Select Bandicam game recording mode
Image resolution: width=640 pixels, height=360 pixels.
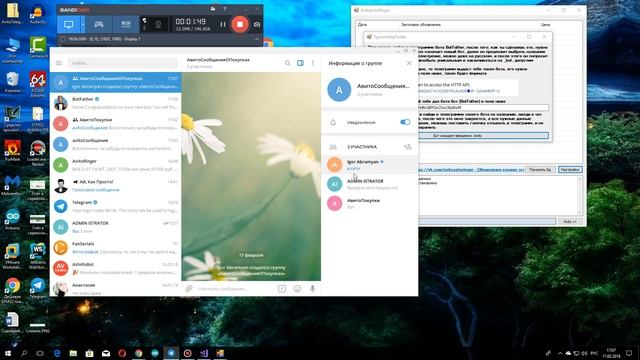click(x=99, y=24)
